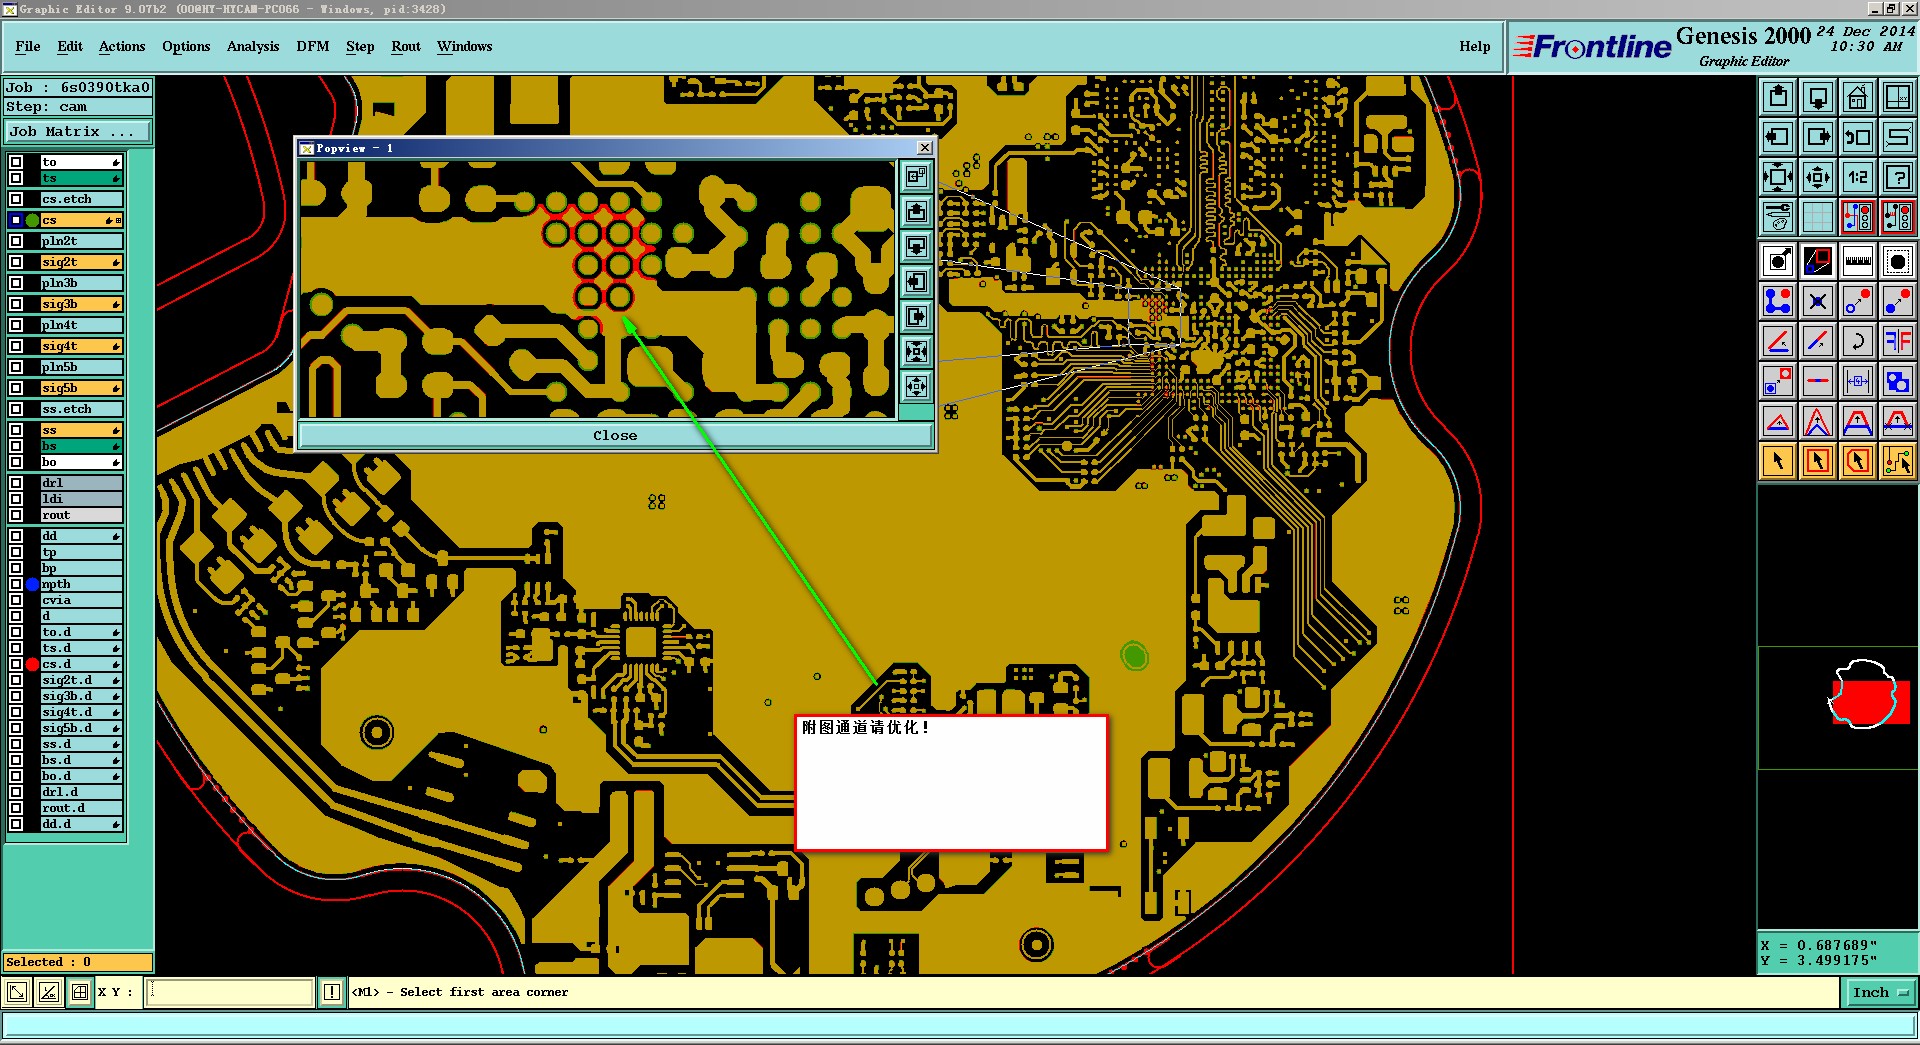The height and width of the screenshot is (1045, 1920).
Task: Toggle the 'cs.etch' layer checkbox
Action: [x=16, y=199]
